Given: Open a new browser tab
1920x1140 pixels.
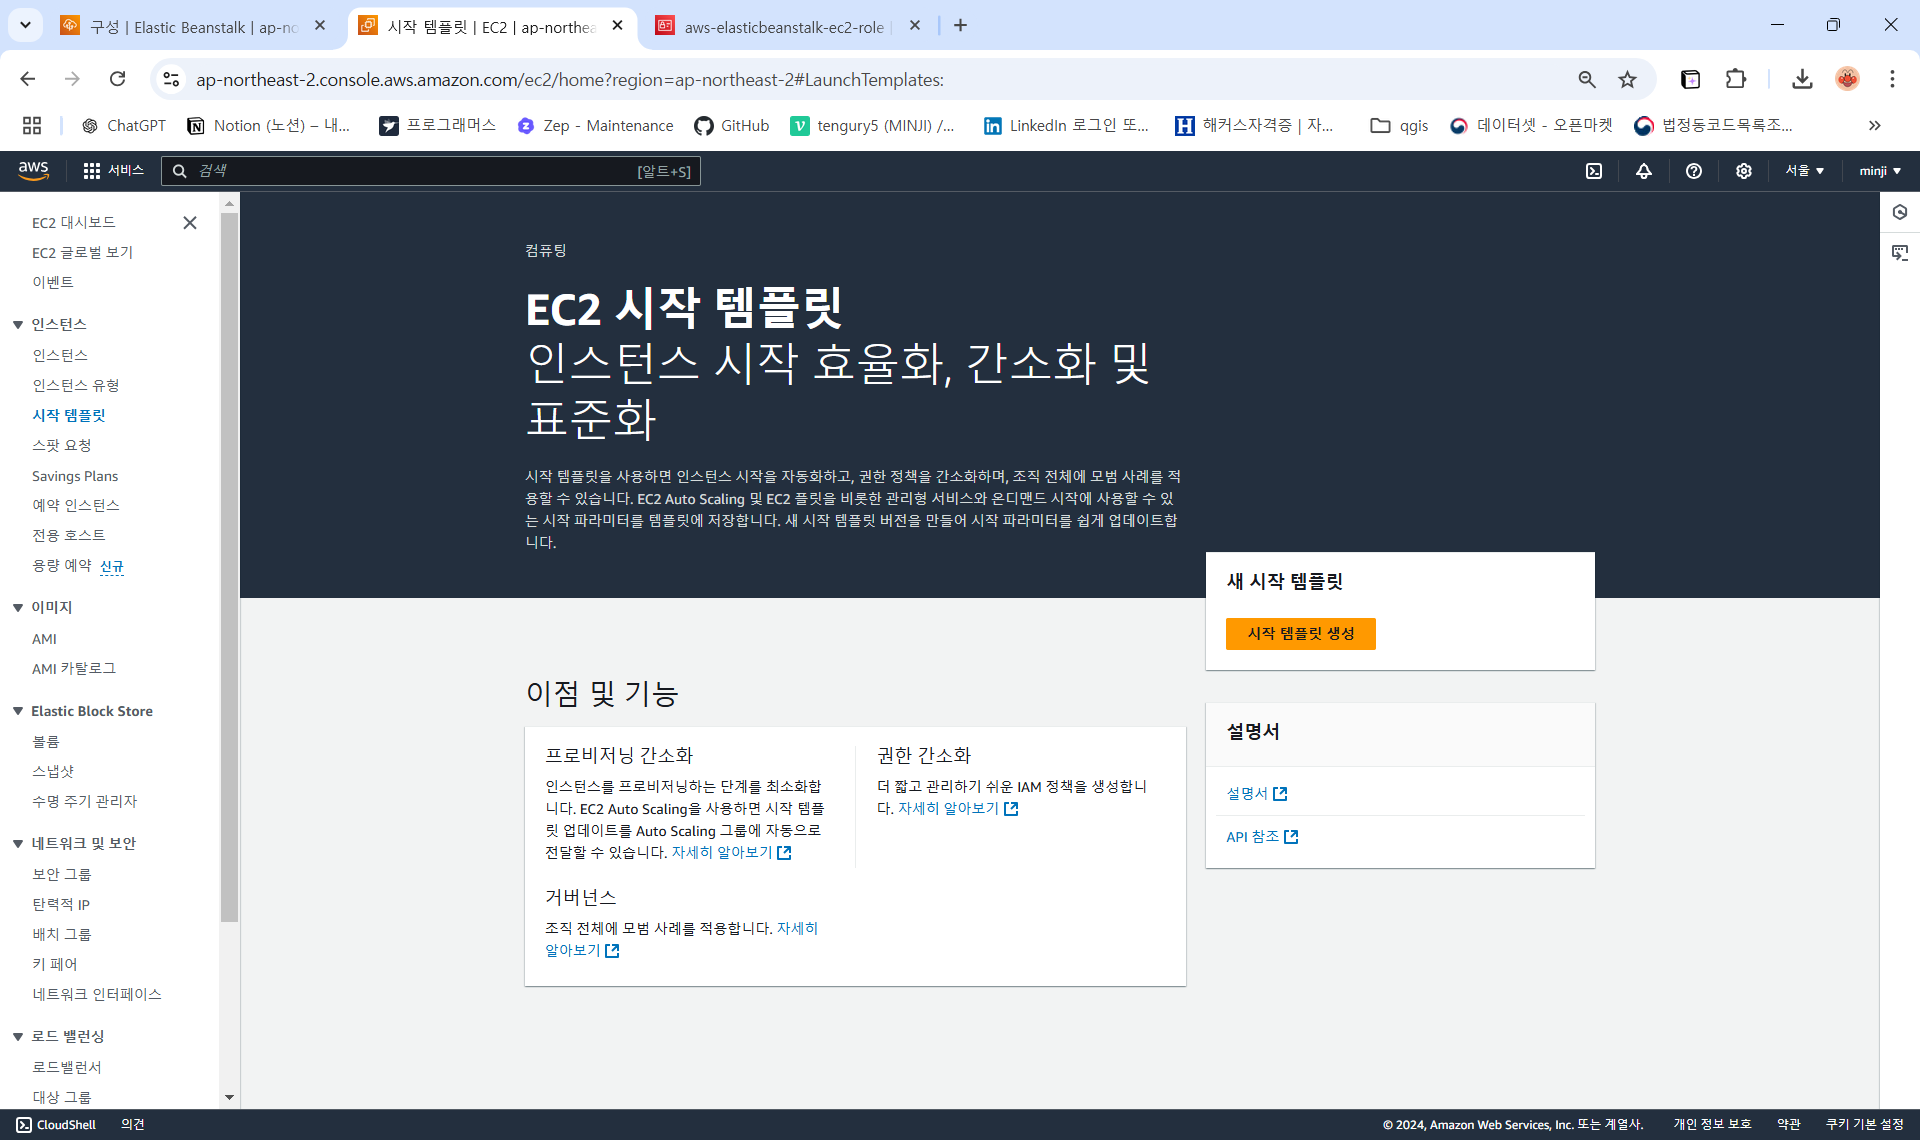Looking at the screenshot, I should tap(960, 25).
